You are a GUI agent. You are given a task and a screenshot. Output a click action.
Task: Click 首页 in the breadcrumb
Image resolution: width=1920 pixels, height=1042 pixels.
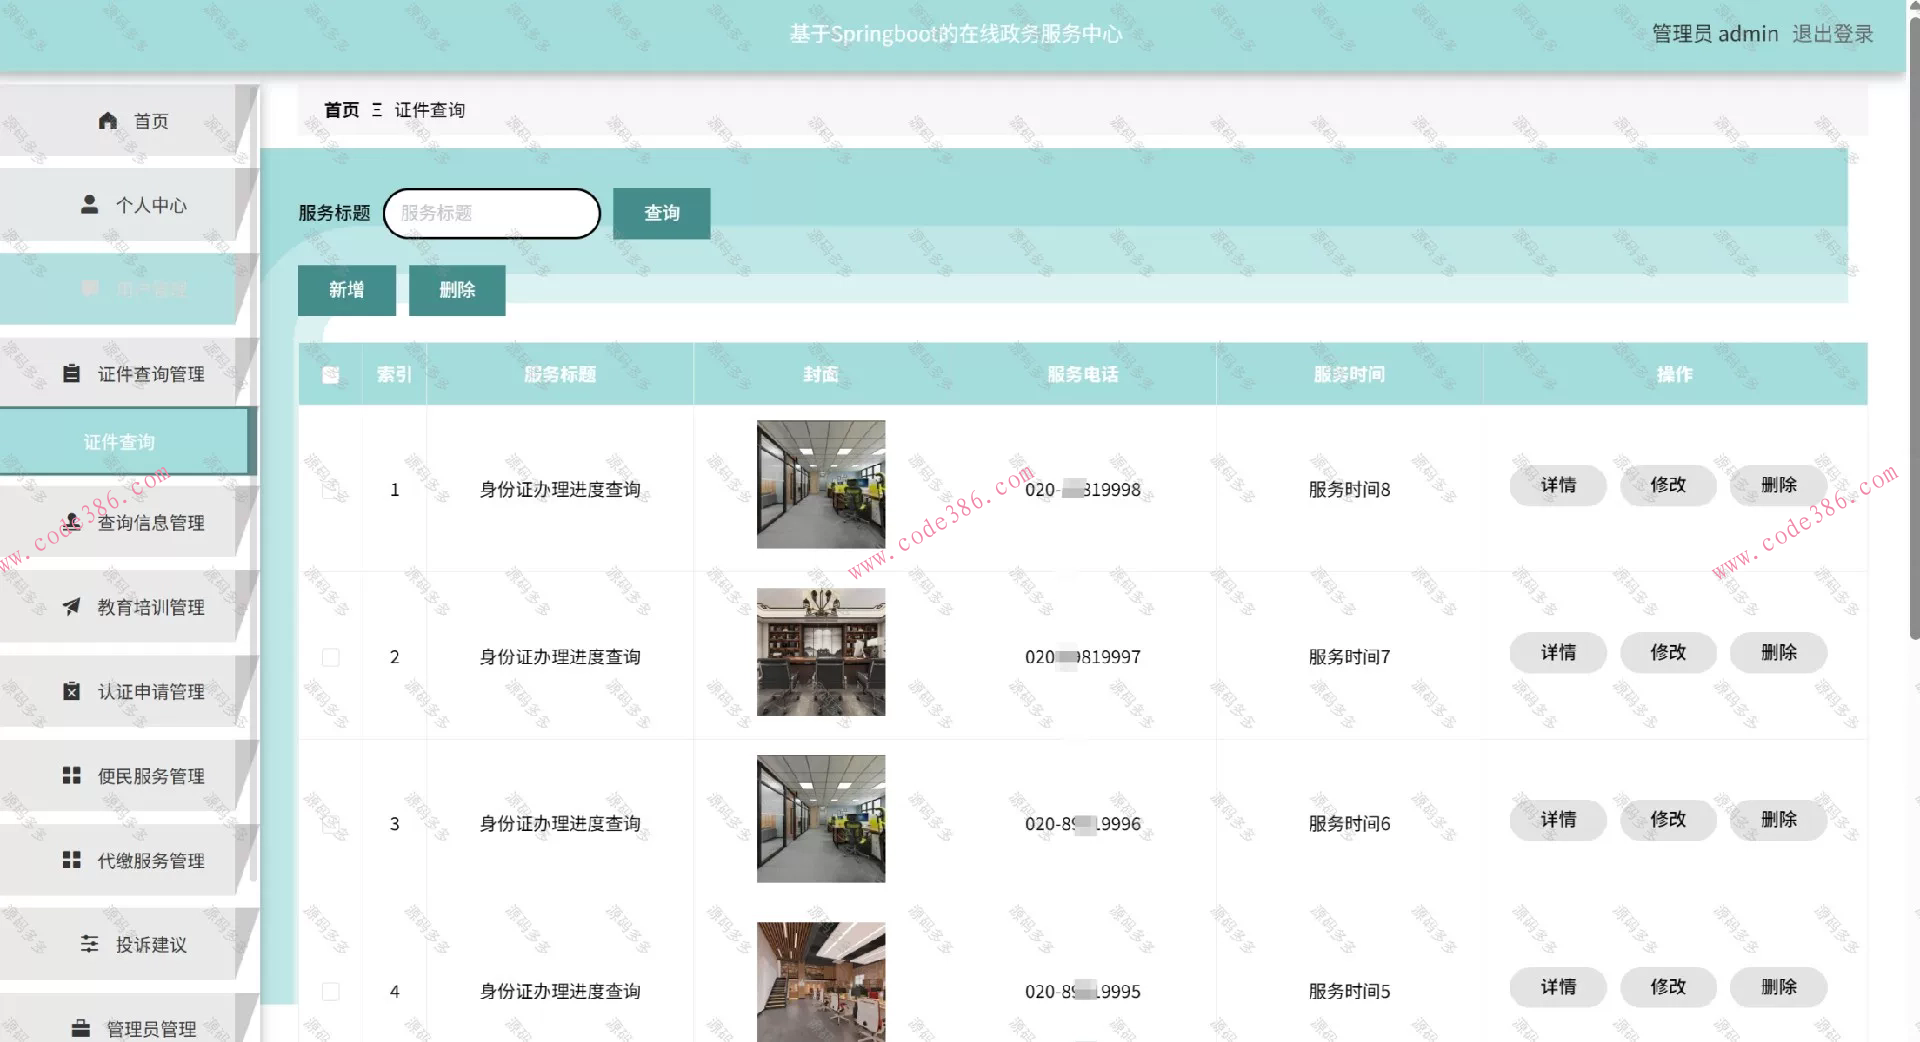click(339, 110)
